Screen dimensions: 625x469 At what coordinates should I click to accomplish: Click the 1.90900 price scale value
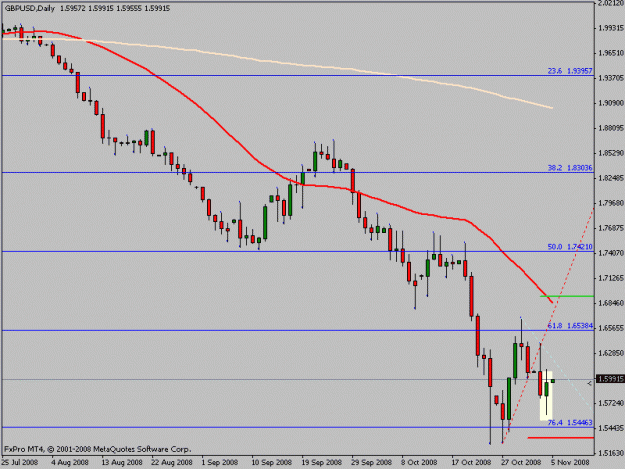pyautogui.click(x=611, y=103)
